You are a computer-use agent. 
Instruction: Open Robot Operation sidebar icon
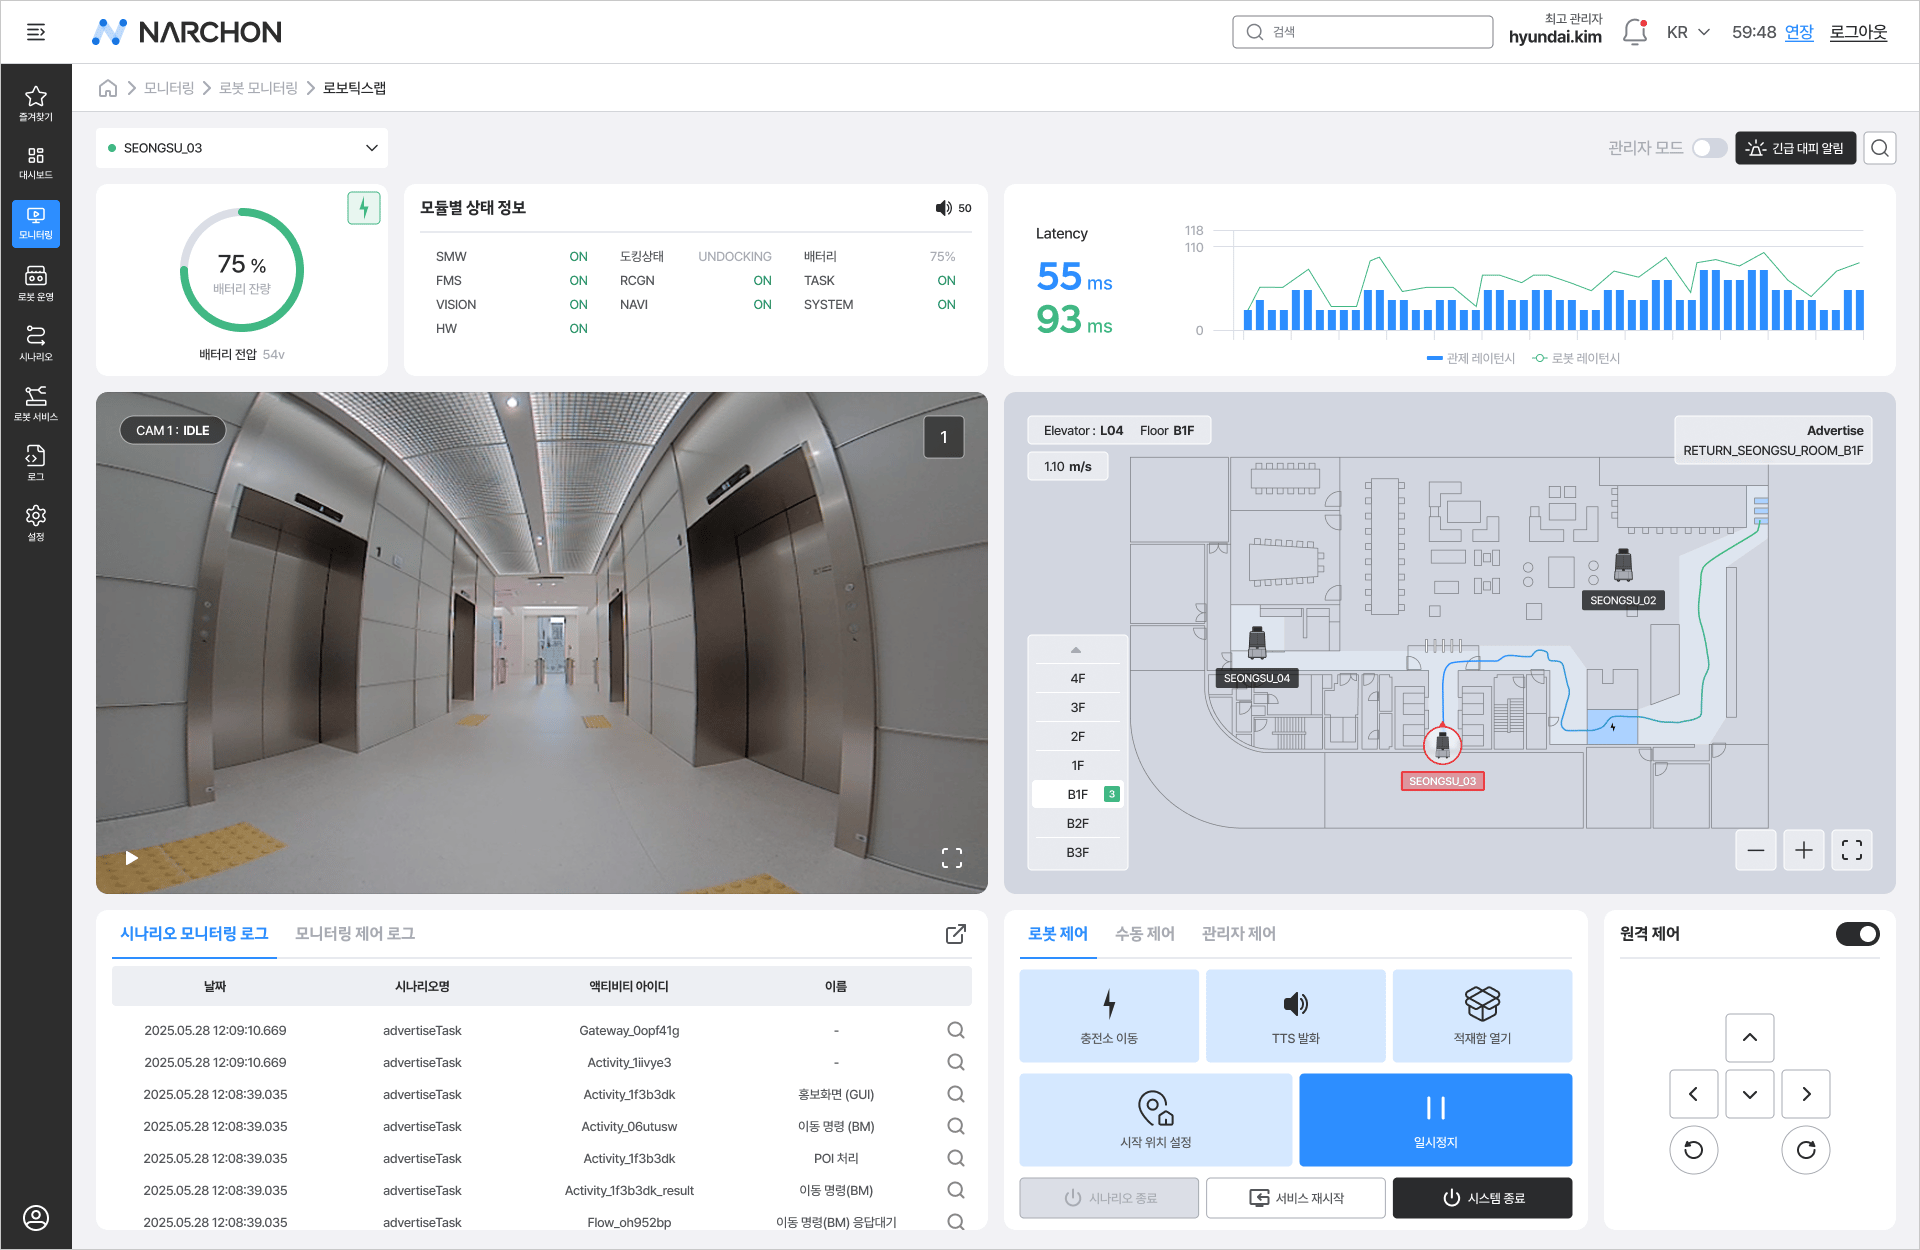(x=36, y=283)
